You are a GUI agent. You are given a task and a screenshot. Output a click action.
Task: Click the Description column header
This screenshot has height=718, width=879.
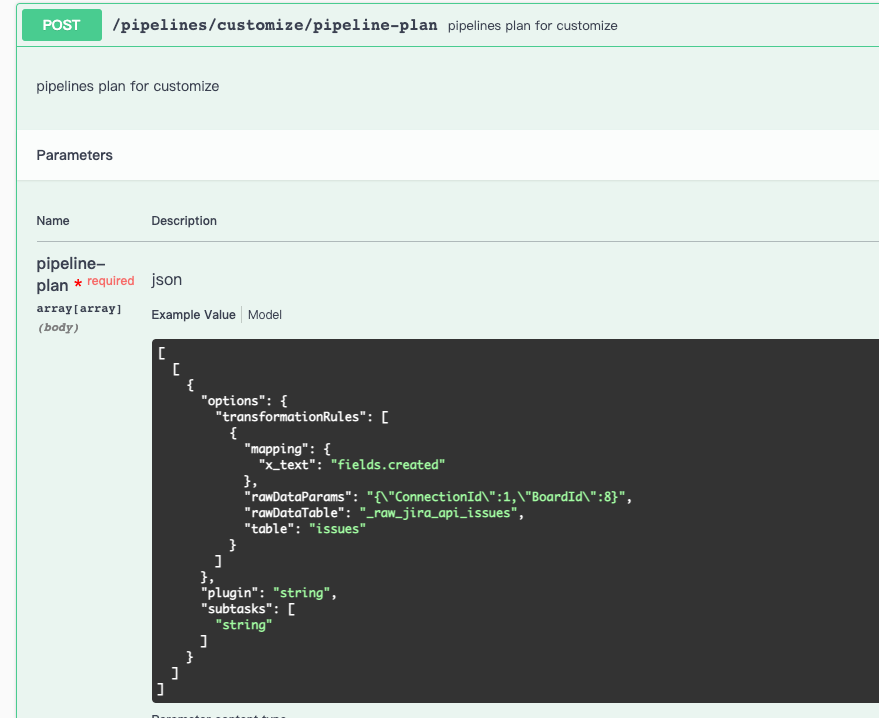click(184, 221)
